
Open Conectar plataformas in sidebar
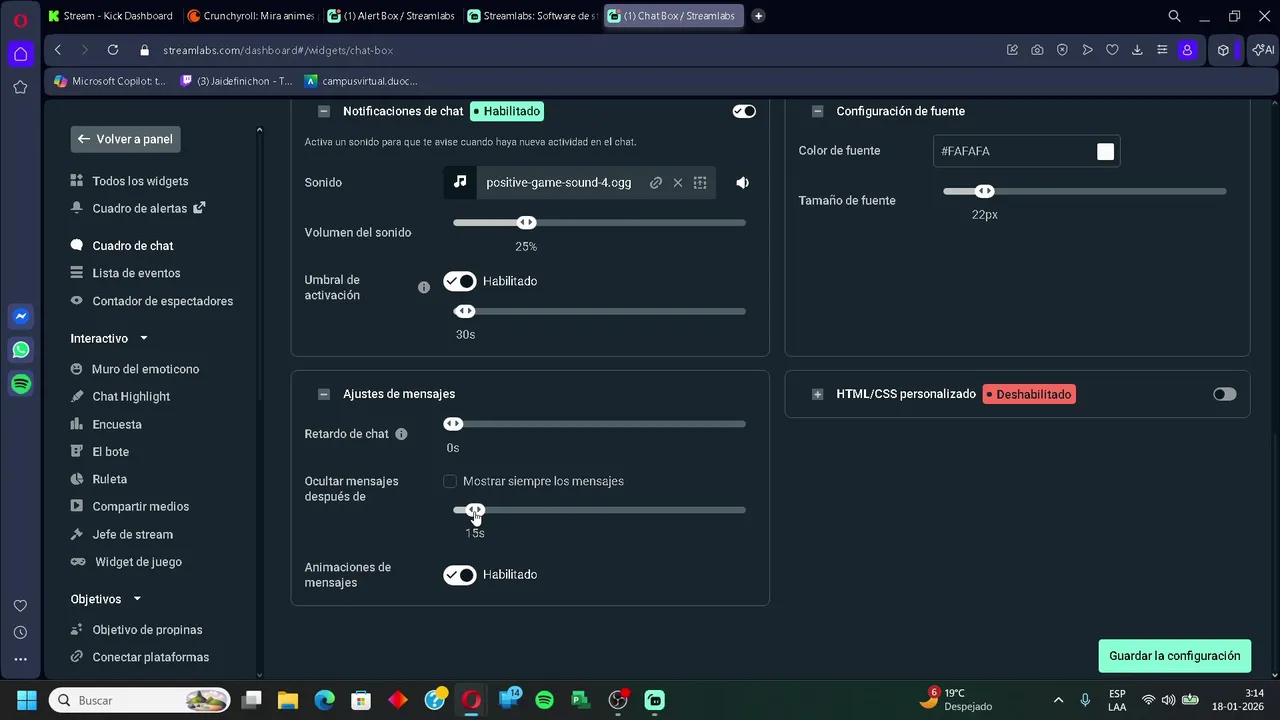[x=150, y=657]
